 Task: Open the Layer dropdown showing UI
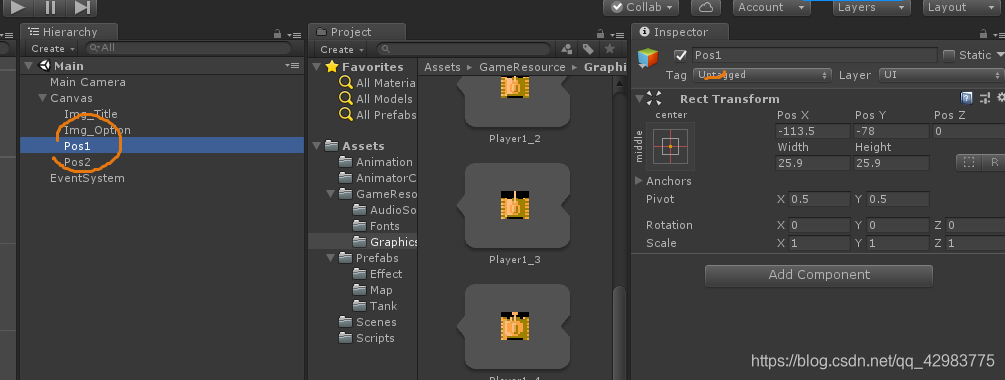(942, 75)
